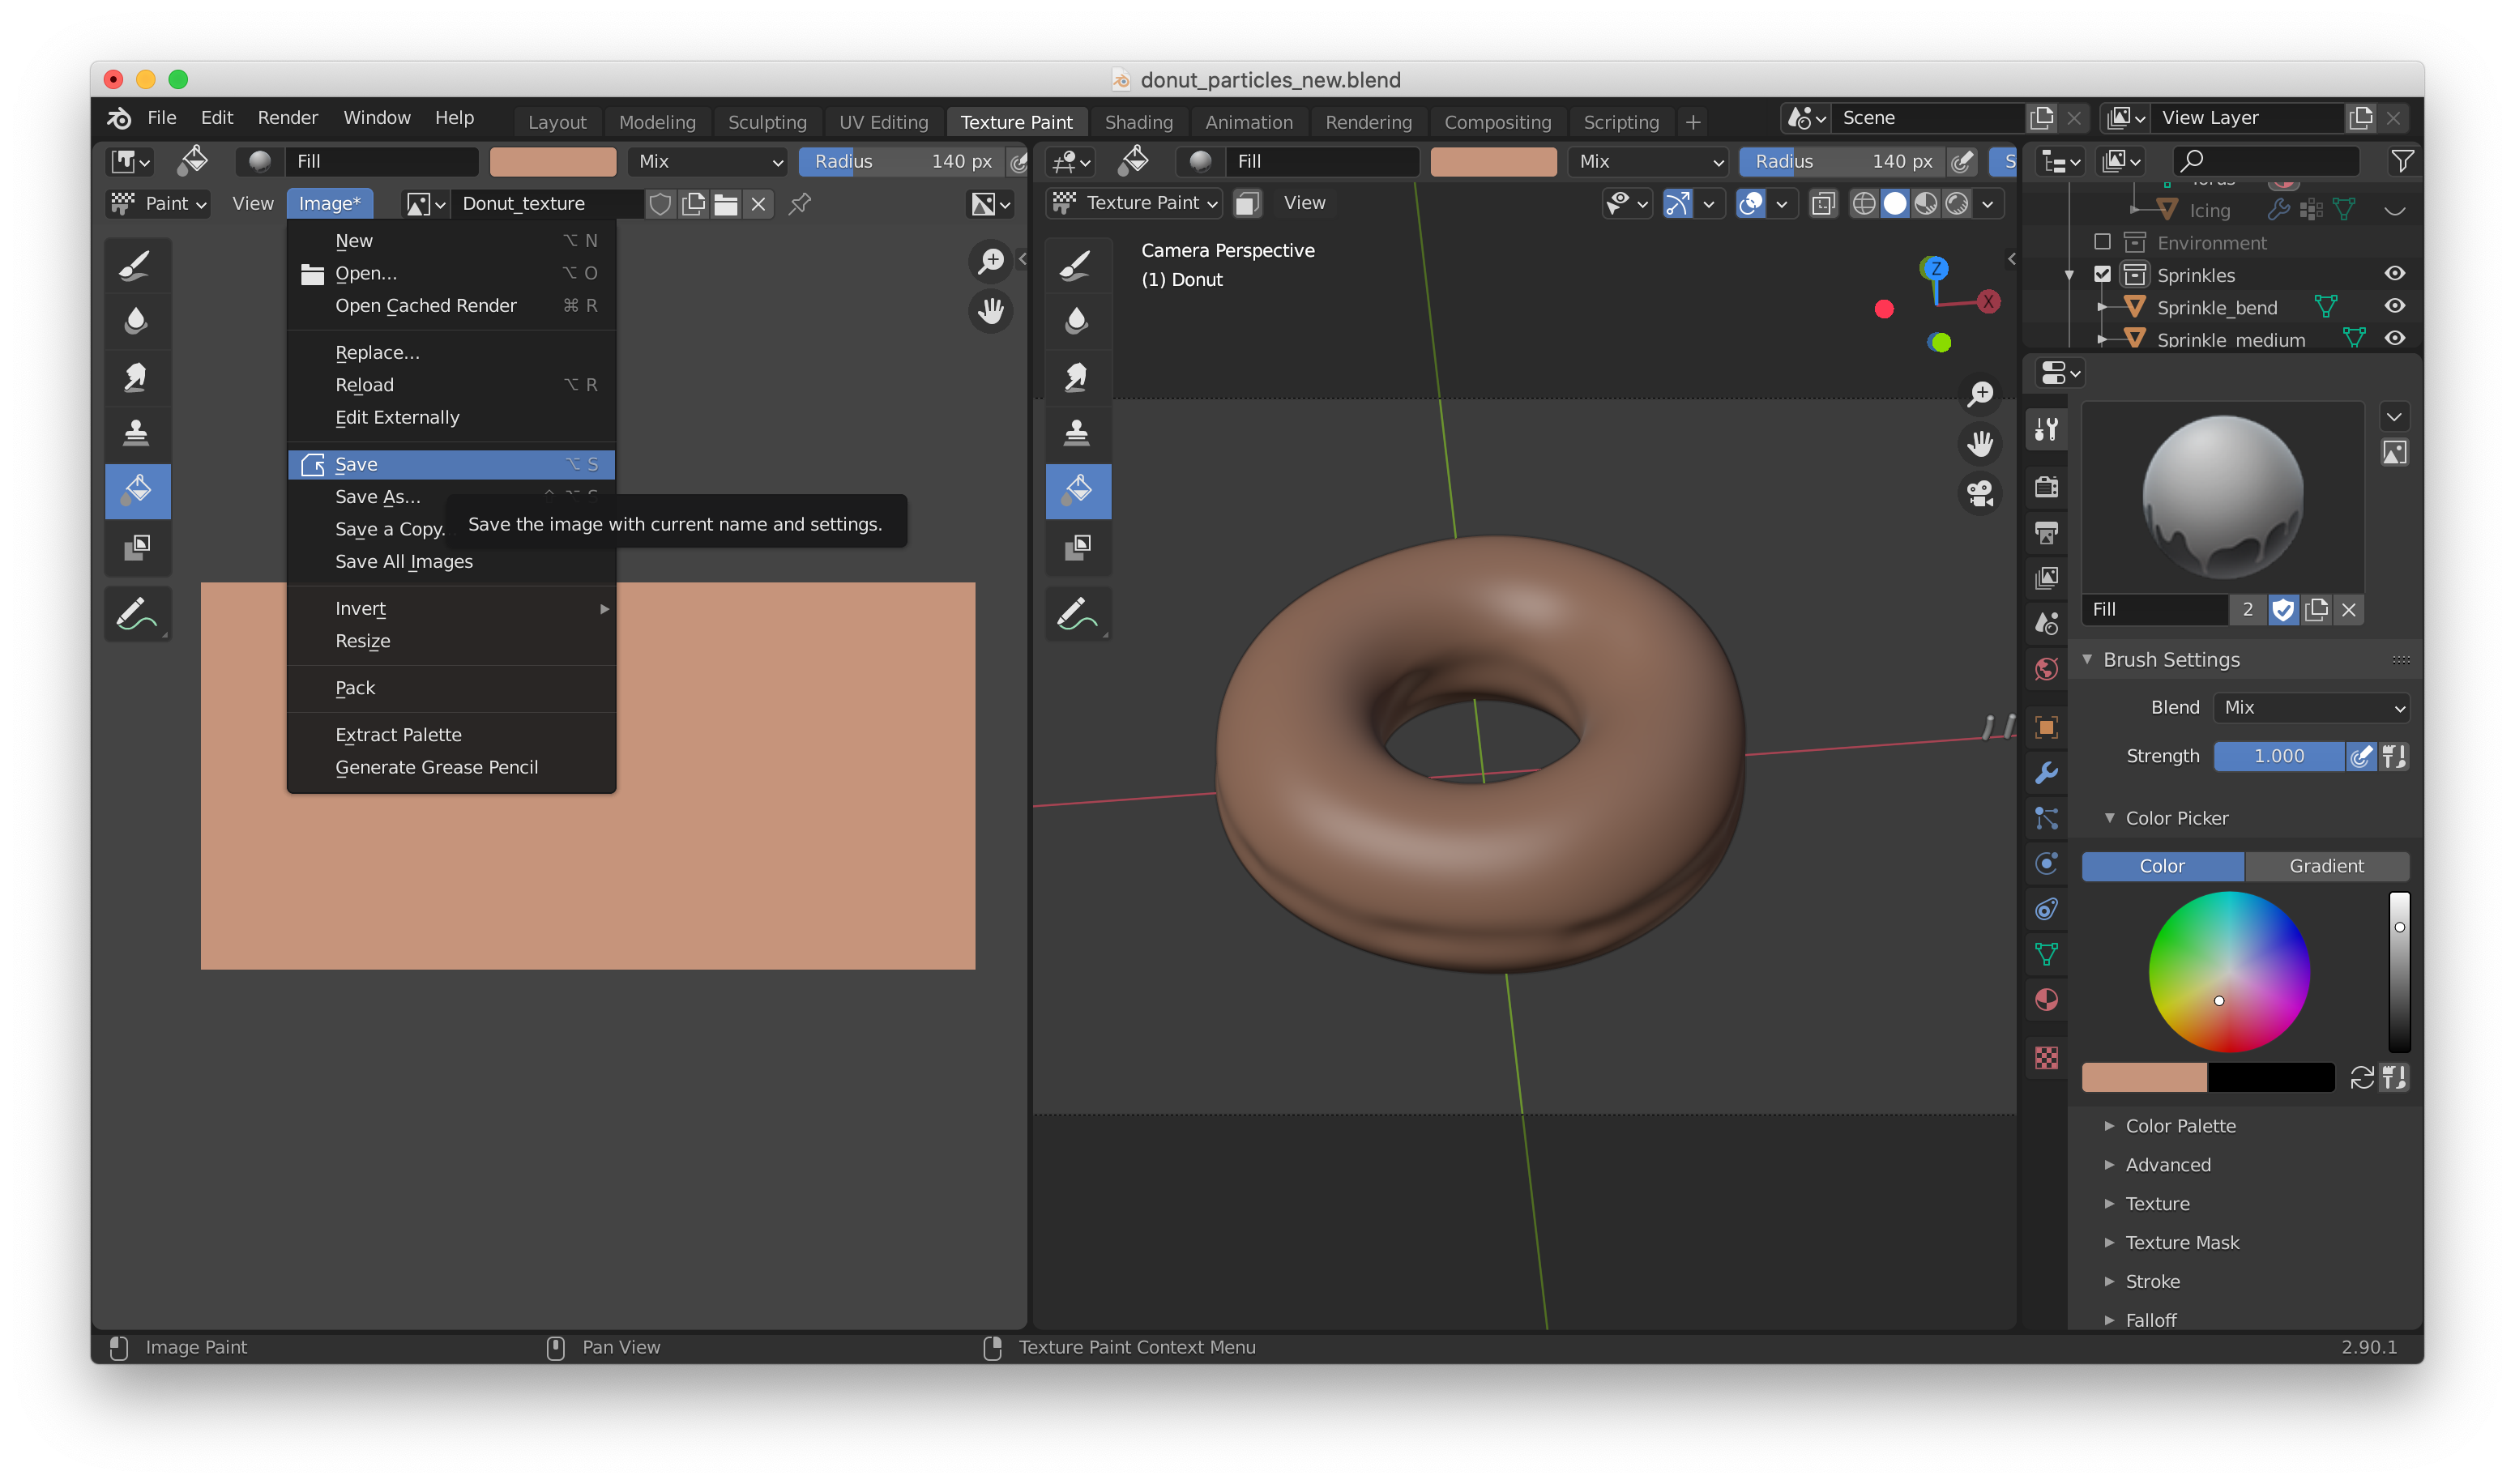This screenshot has width=2515, height=1484.
Task: Adjust the Strength slider in Brush Settings
Action: pyautogui.click(x=2278, y=756)
